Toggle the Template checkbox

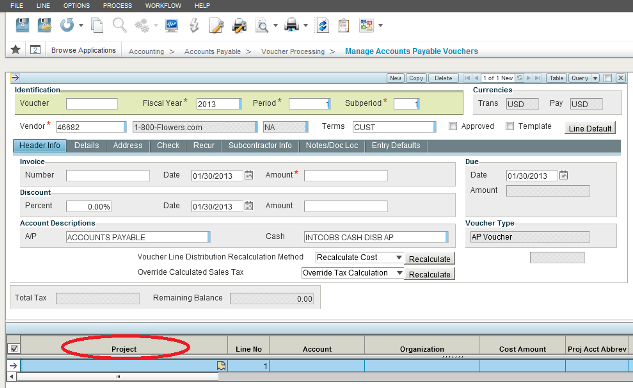pos(510,126)
